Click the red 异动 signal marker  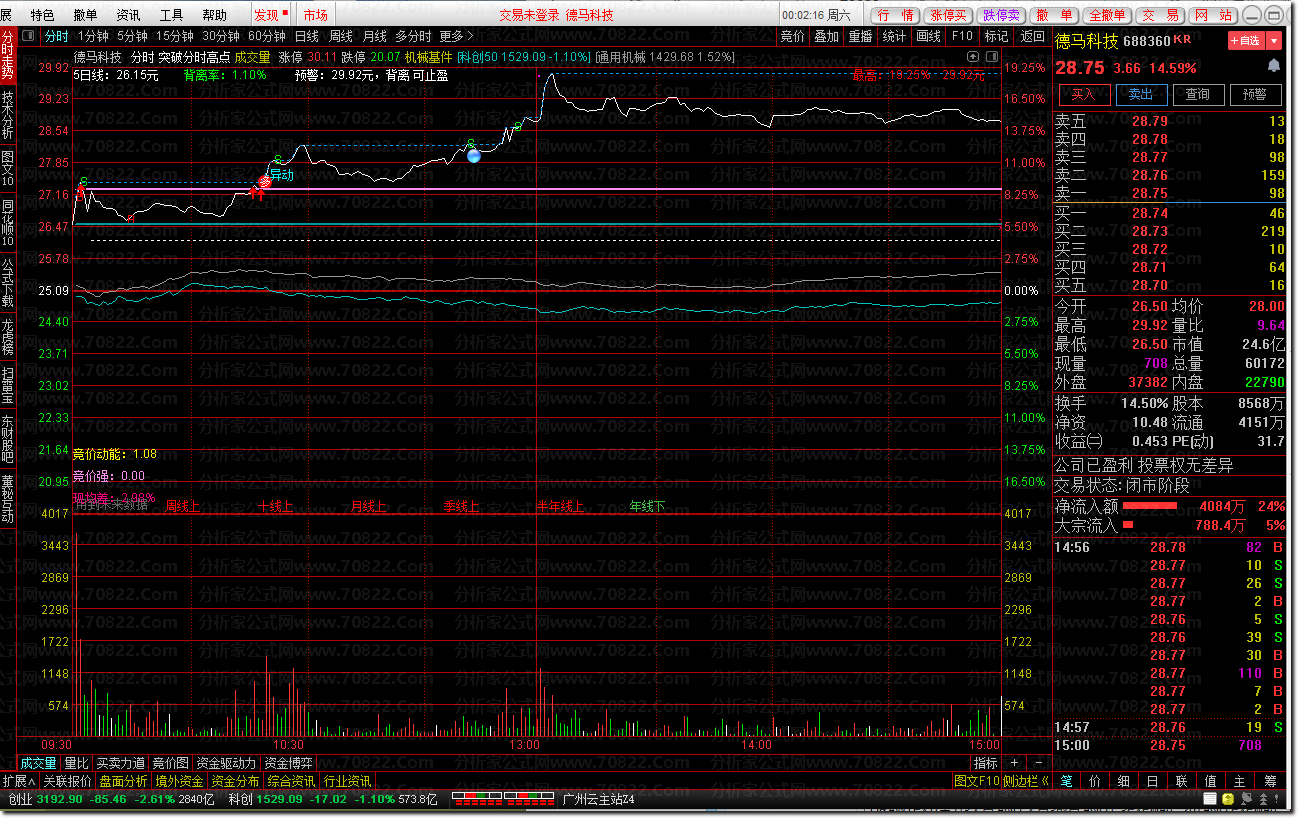tap(265, 181)
